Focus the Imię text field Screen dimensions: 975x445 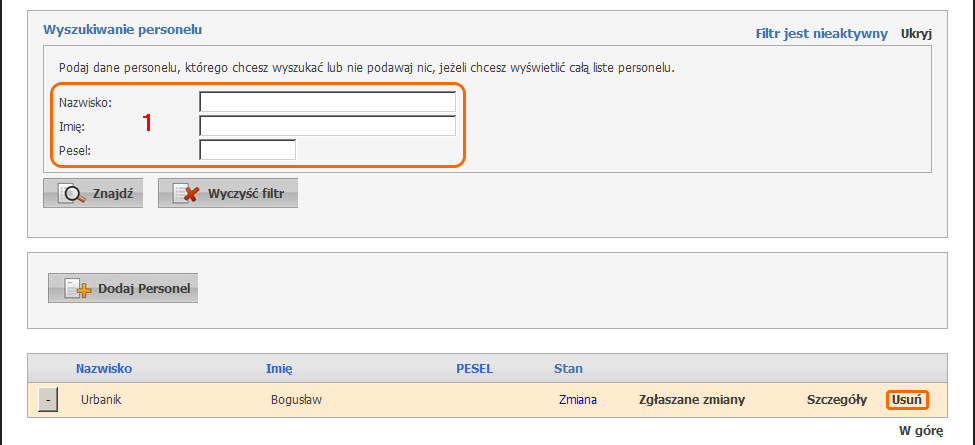327,126
